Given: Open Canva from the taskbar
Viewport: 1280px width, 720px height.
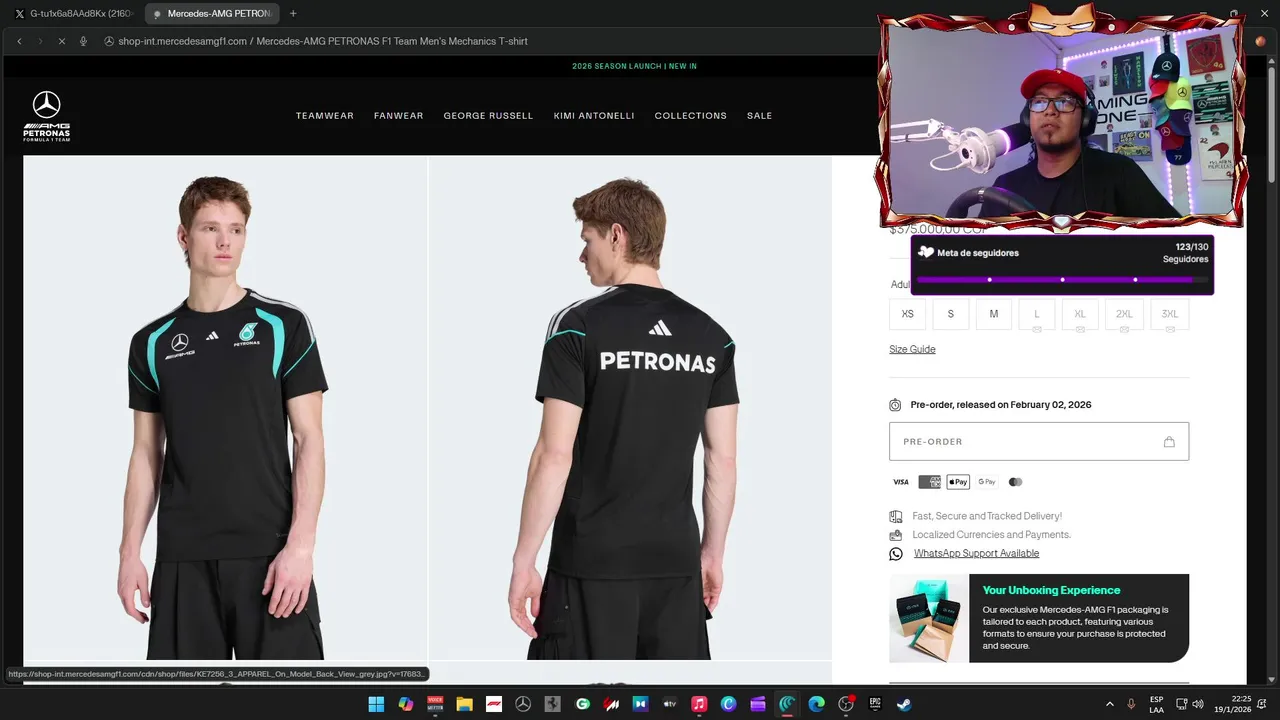Looking at the screenshot, I should coord(728,704).
